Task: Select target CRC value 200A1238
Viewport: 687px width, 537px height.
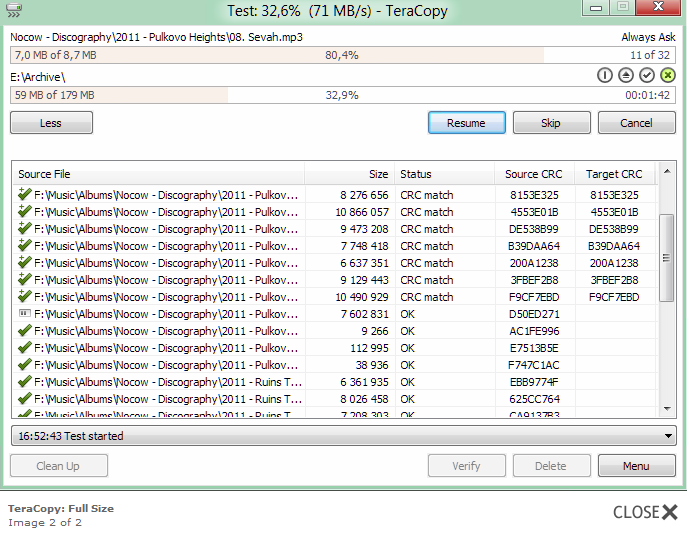Action: [614, 263]
